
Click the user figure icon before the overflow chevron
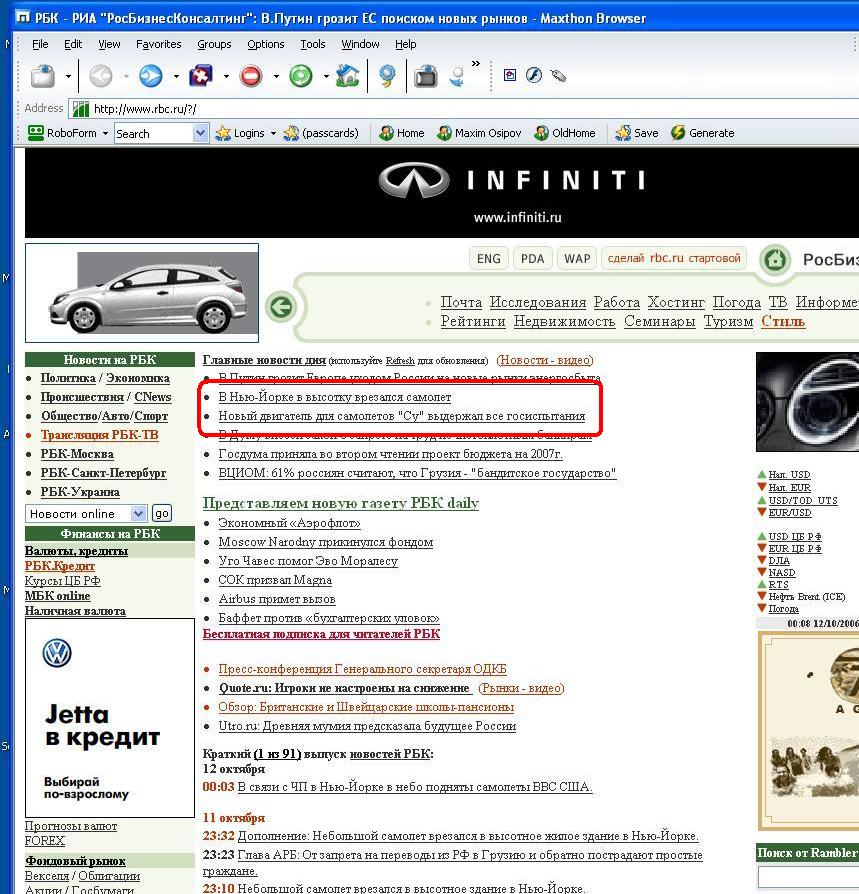point(457,76)
